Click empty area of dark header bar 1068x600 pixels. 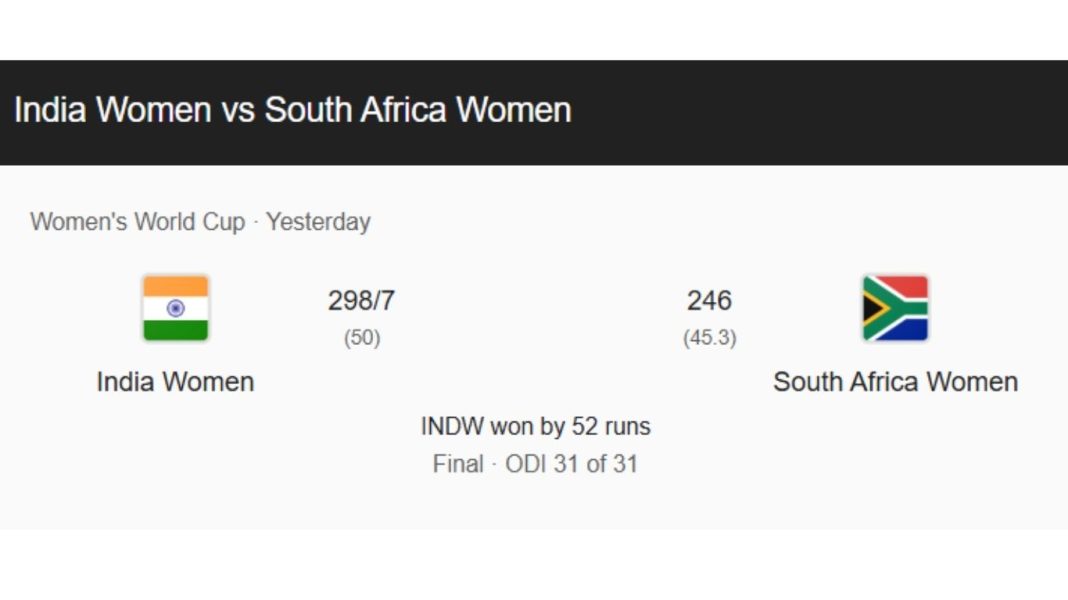click(820, 112)
